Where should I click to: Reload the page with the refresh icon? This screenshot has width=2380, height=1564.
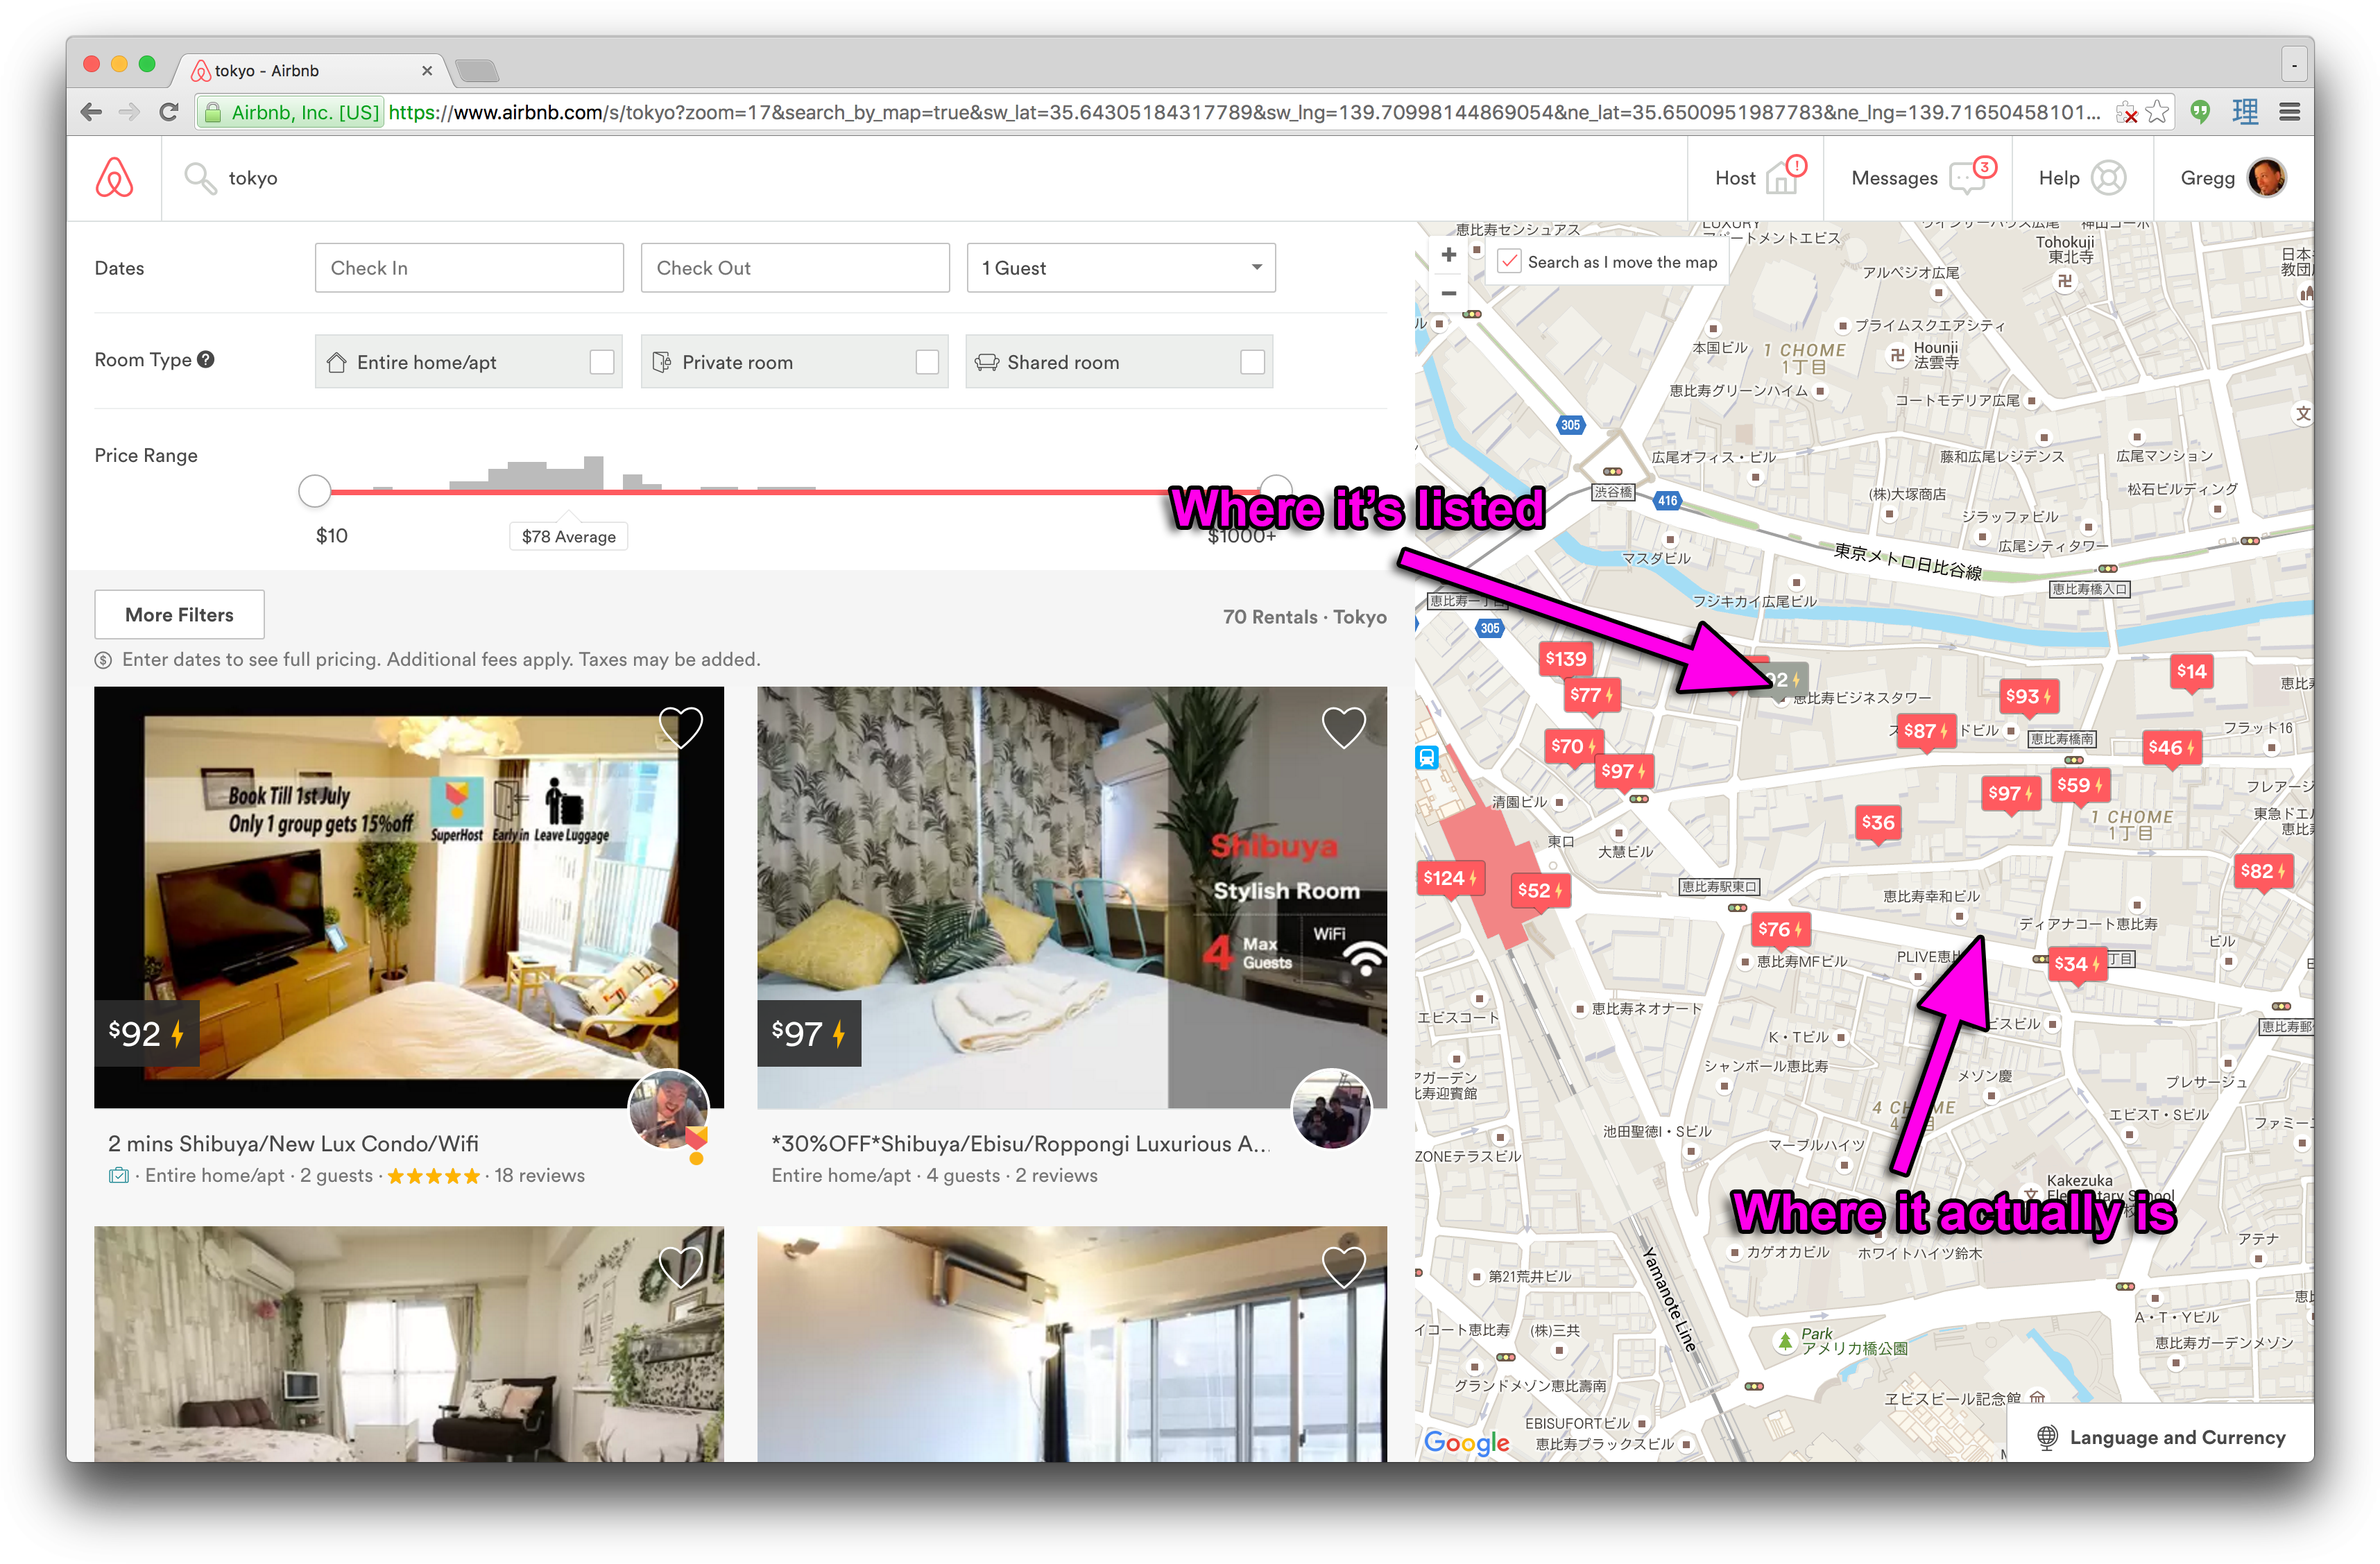(x=169, y=112)
